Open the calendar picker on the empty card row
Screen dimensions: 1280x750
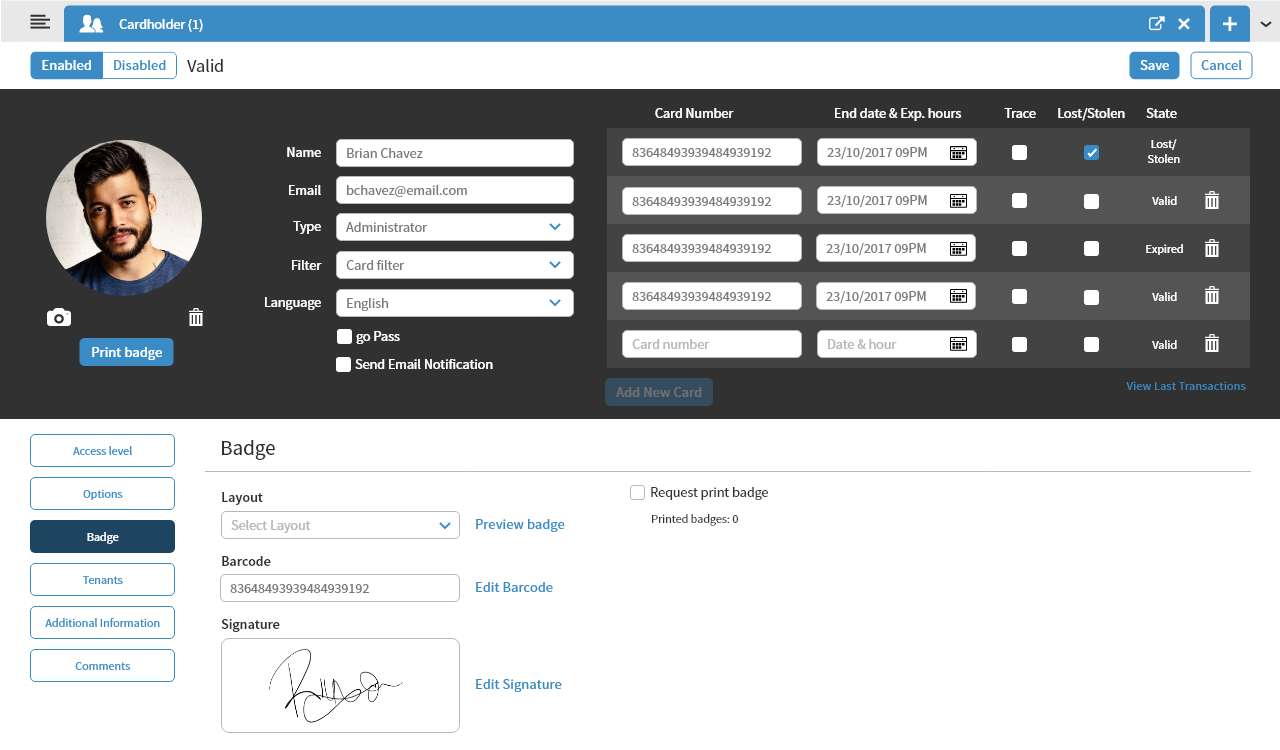point(957,343)
